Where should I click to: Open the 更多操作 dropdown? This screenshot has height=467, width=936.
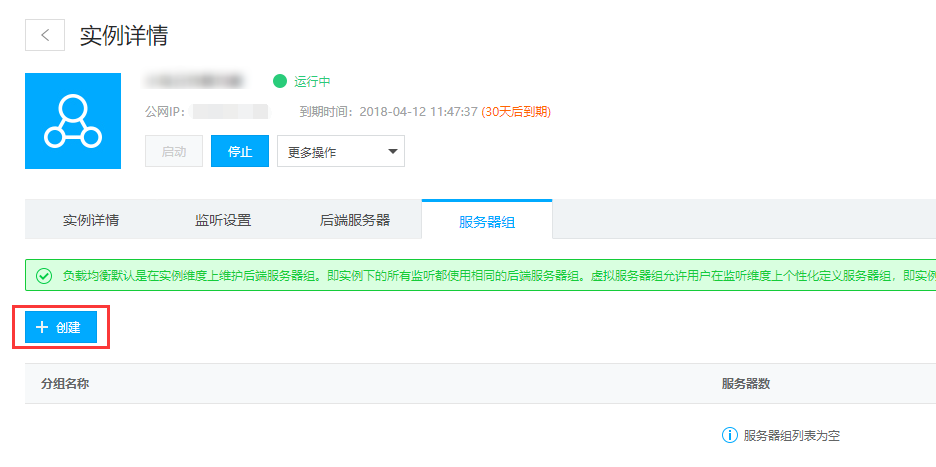(x=340, y=152)
